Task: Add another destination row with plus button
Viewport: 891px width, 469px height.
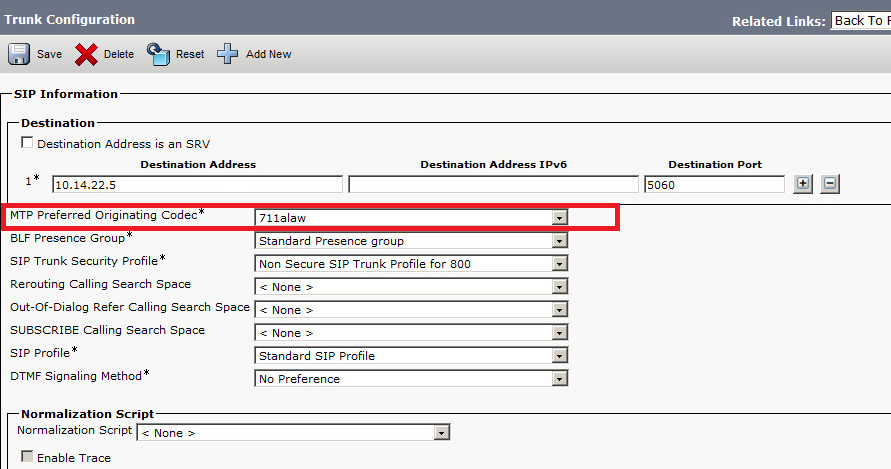Action: tap(802, 184)
